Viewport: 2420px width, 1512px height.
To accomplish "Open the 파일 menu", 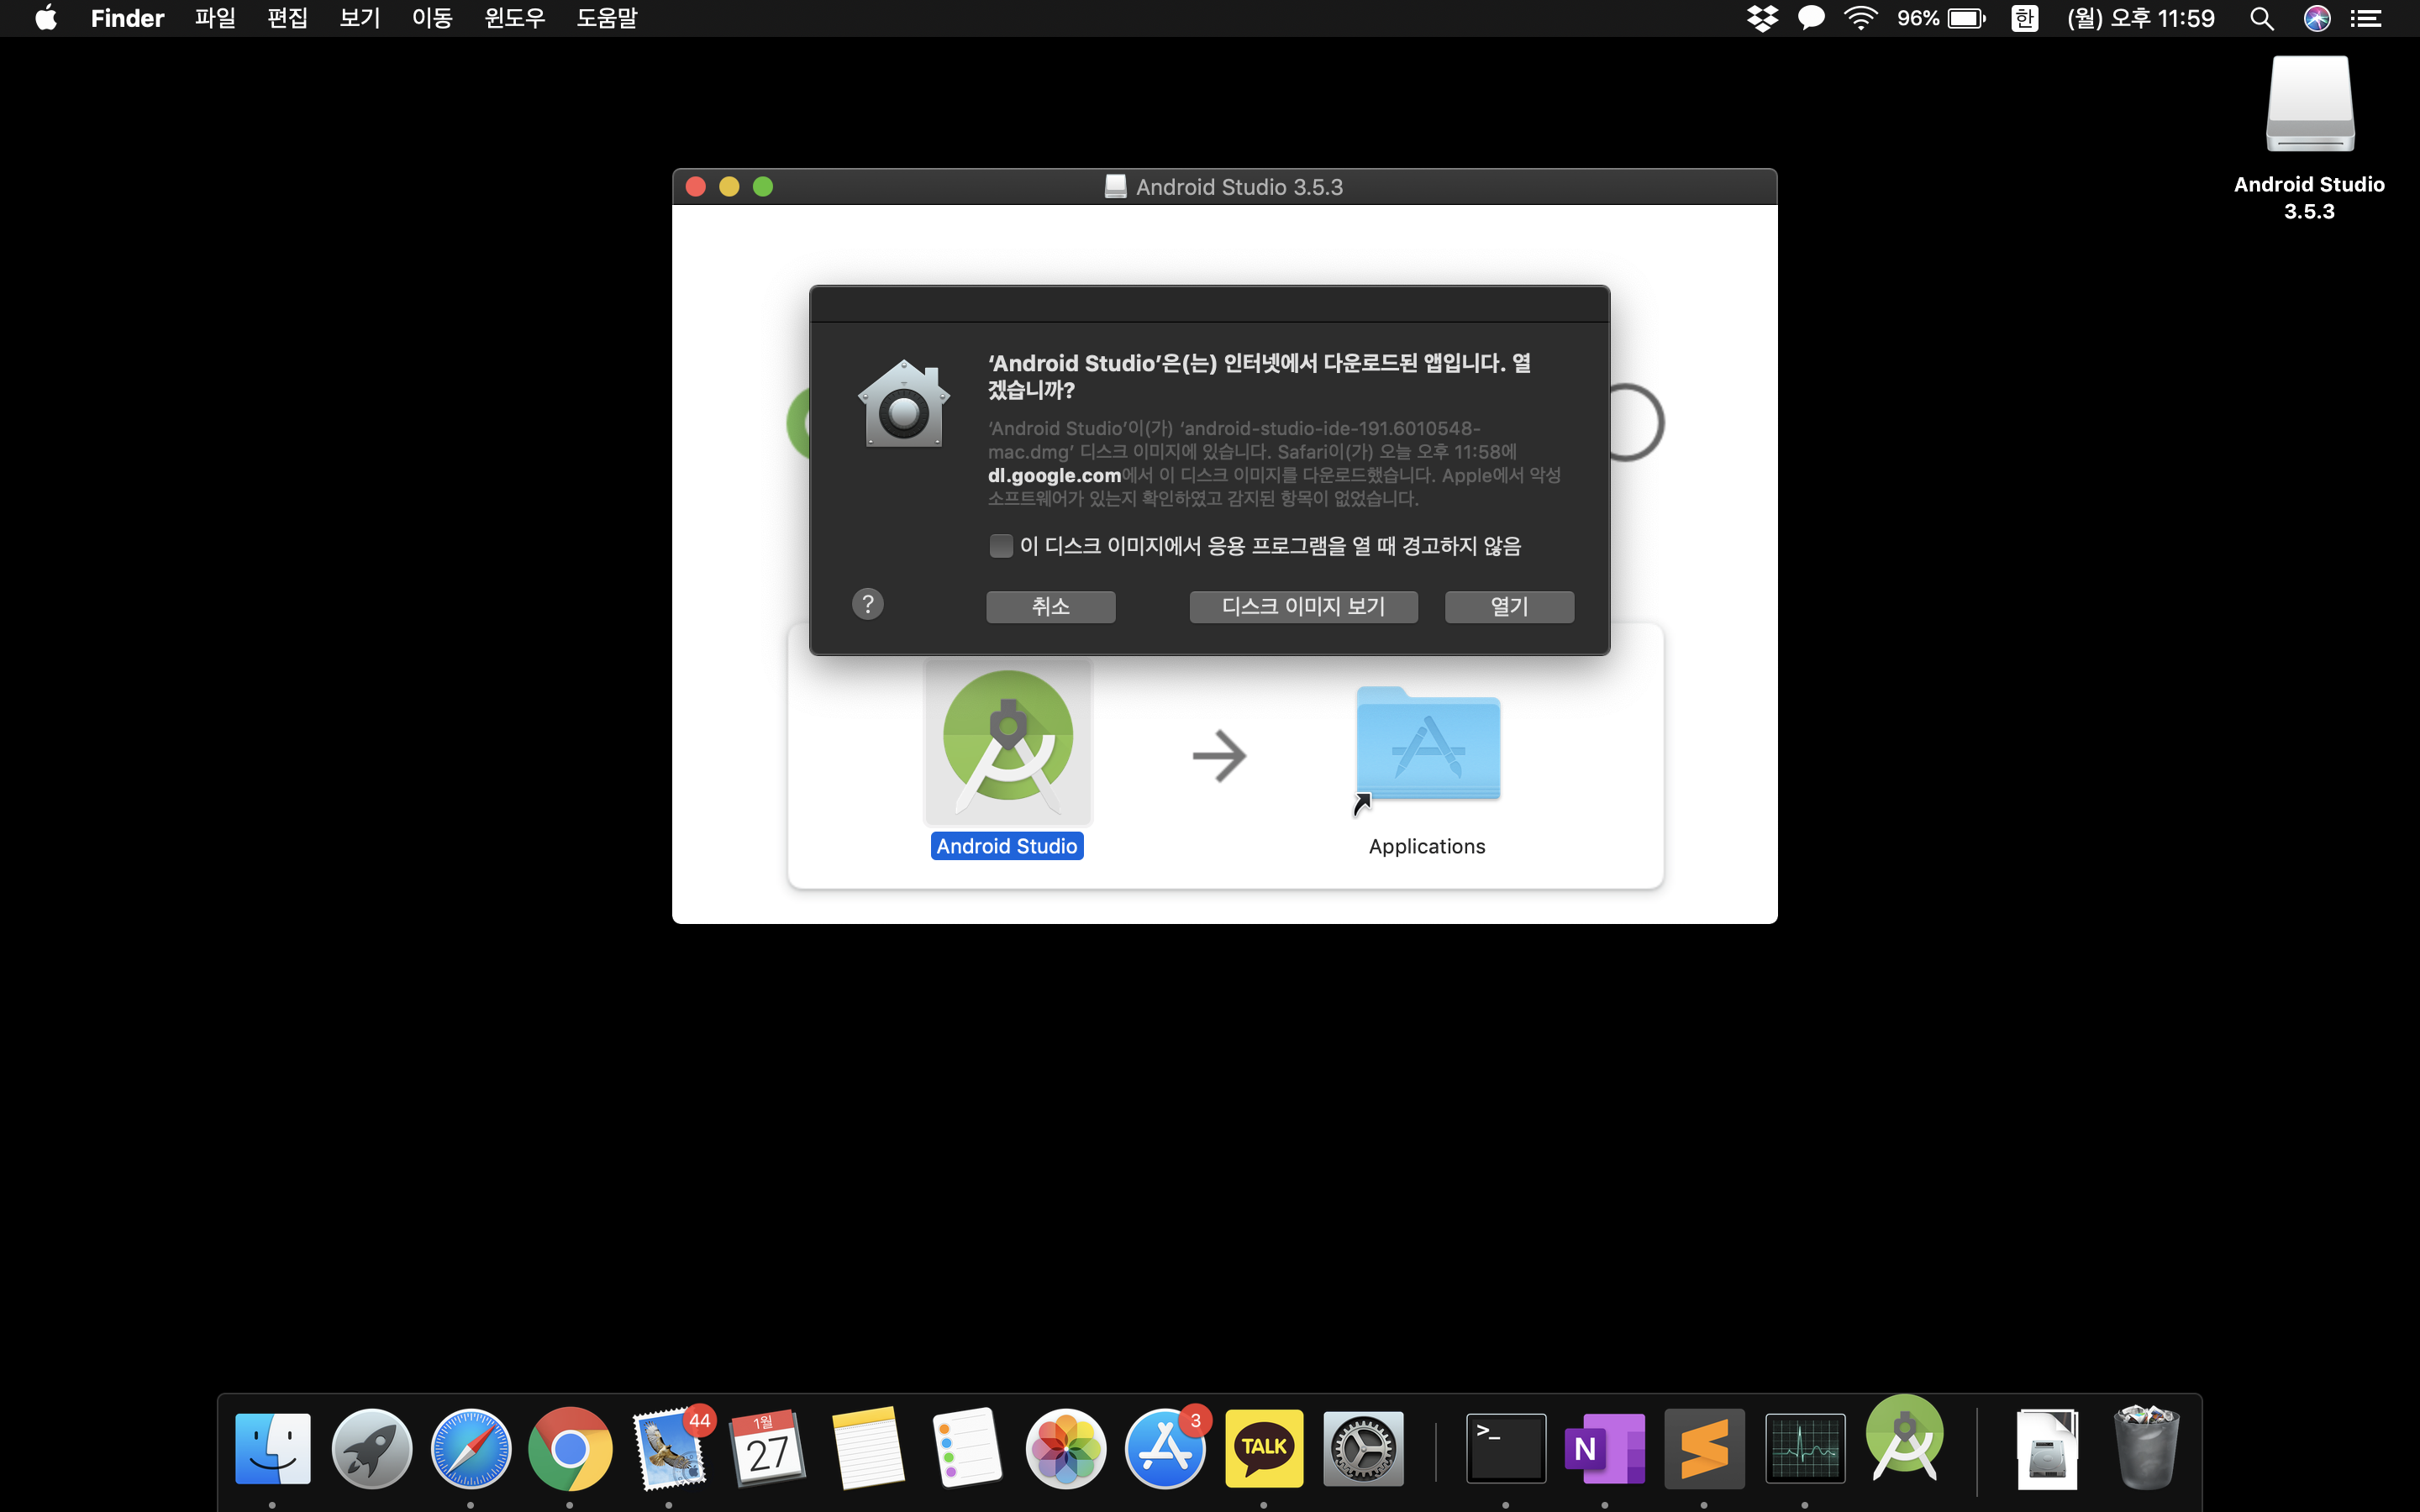I will tap(215, 18).
